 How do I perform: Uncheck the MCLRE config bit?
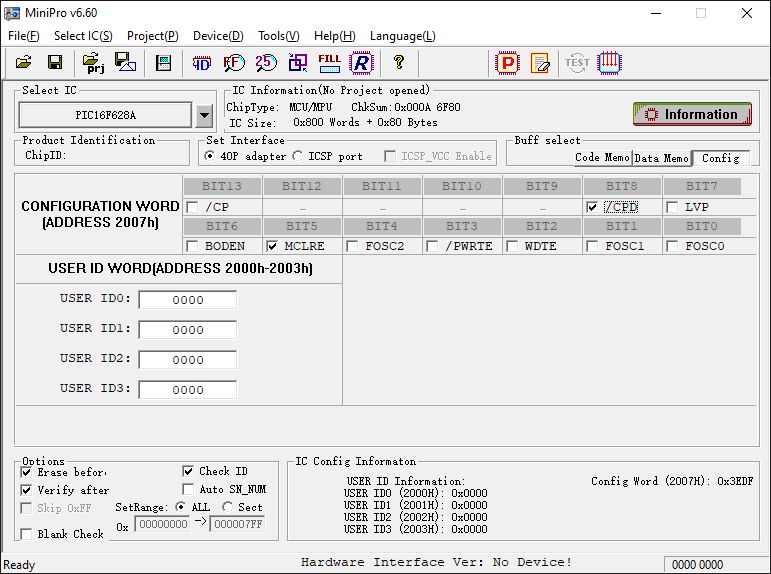pos(272,246)
